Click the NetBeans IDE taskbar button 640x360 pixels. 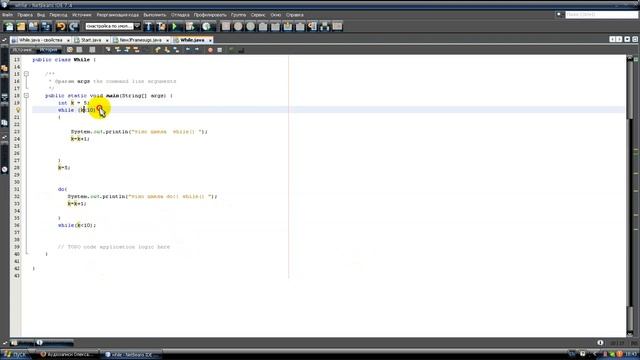131,354
